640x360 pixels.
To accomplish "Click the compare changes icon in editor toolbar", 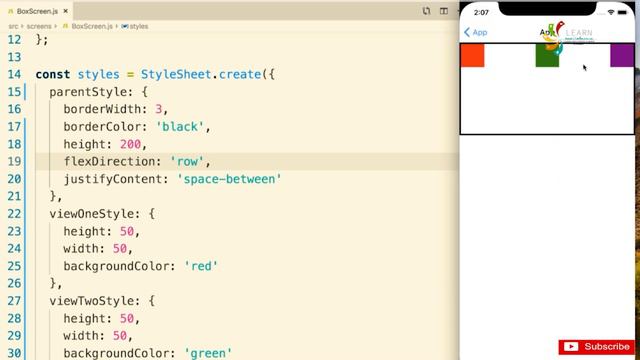I will pos(426,11).
